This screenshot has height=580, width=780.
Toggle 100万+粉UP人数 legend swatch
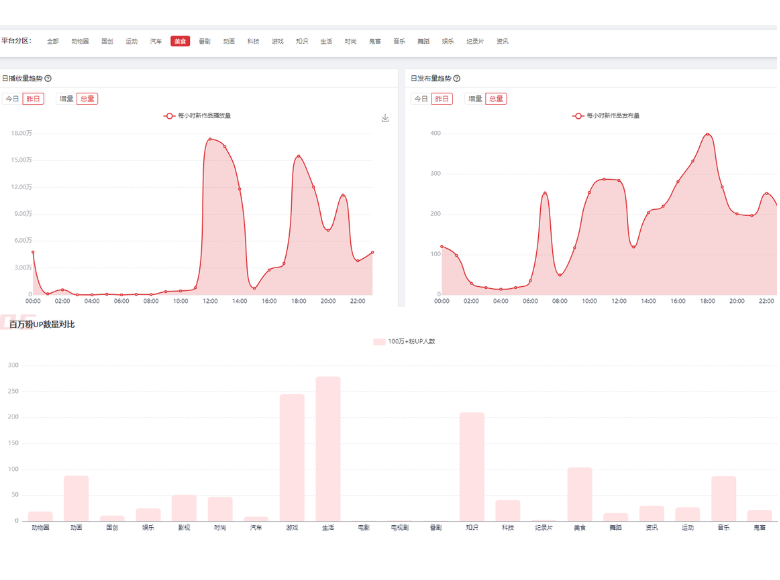(380, 341)
